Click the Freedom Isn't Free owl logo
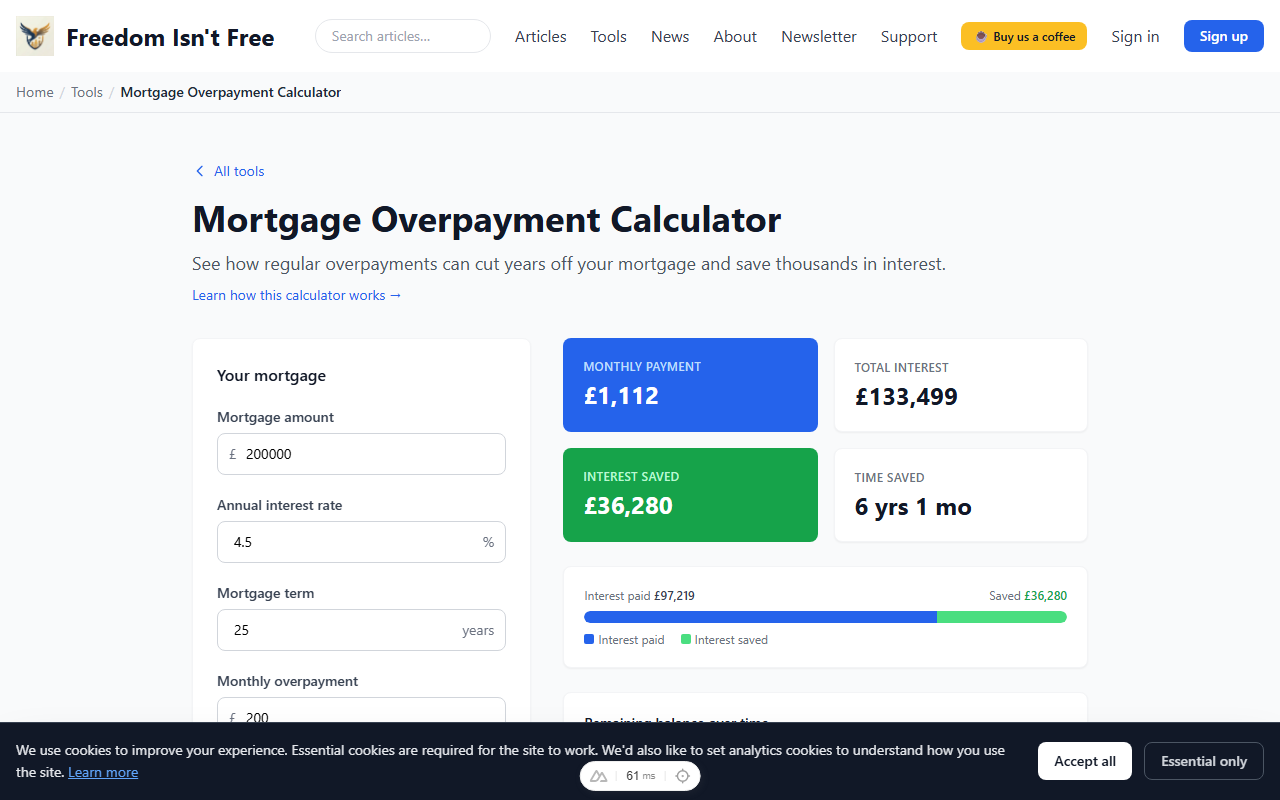The image size is (1280, 800). pos(34,35)
